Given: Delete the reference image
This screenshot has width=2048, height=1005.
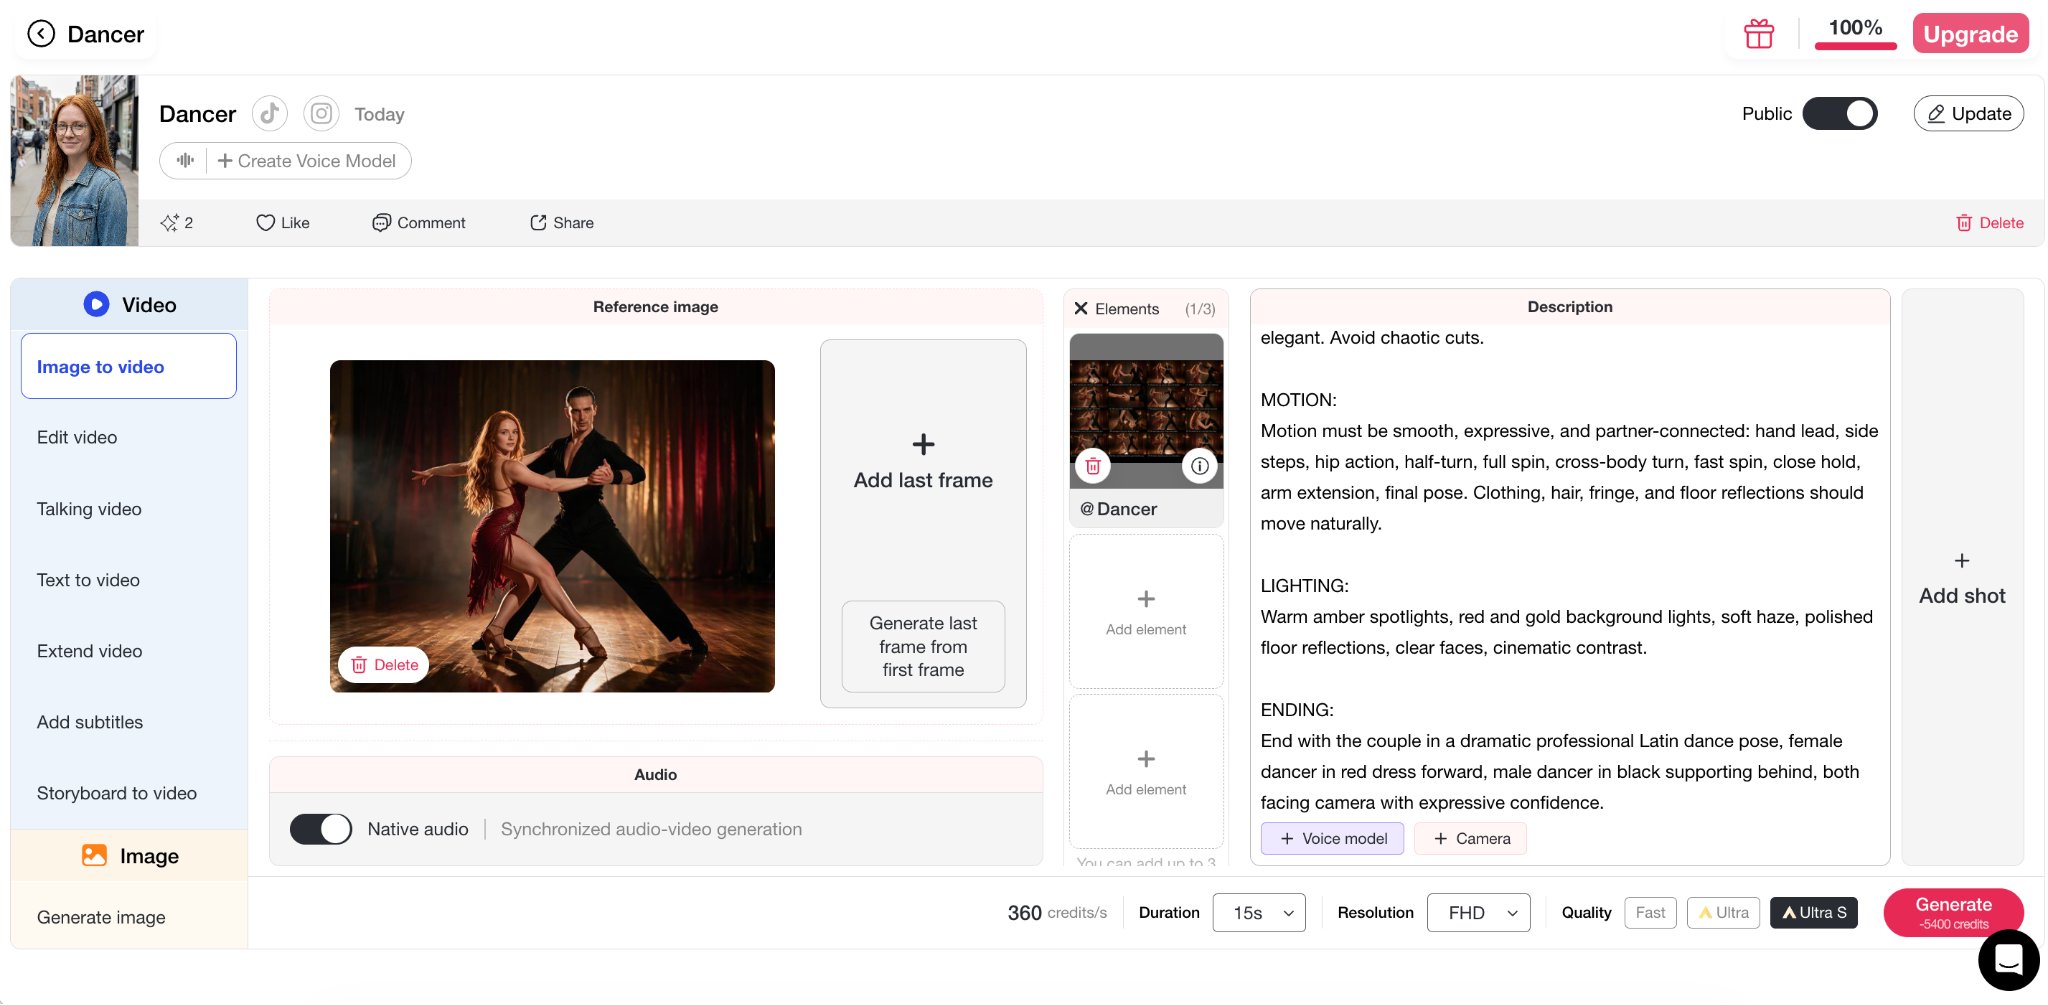Looking at the screenshot, I should click(x=384, y=665).
